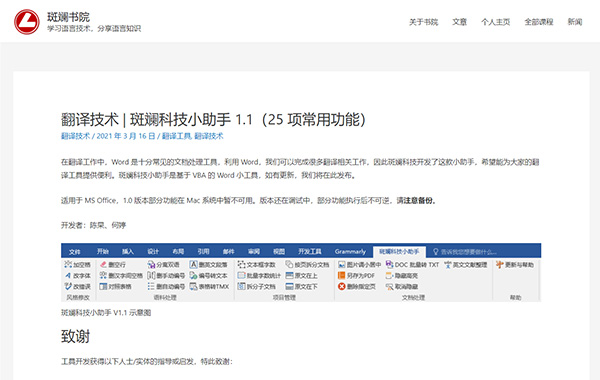Open the 审阅 ribbon tab
The width and height of the screenshot is (600, 380).
[254, 251]
